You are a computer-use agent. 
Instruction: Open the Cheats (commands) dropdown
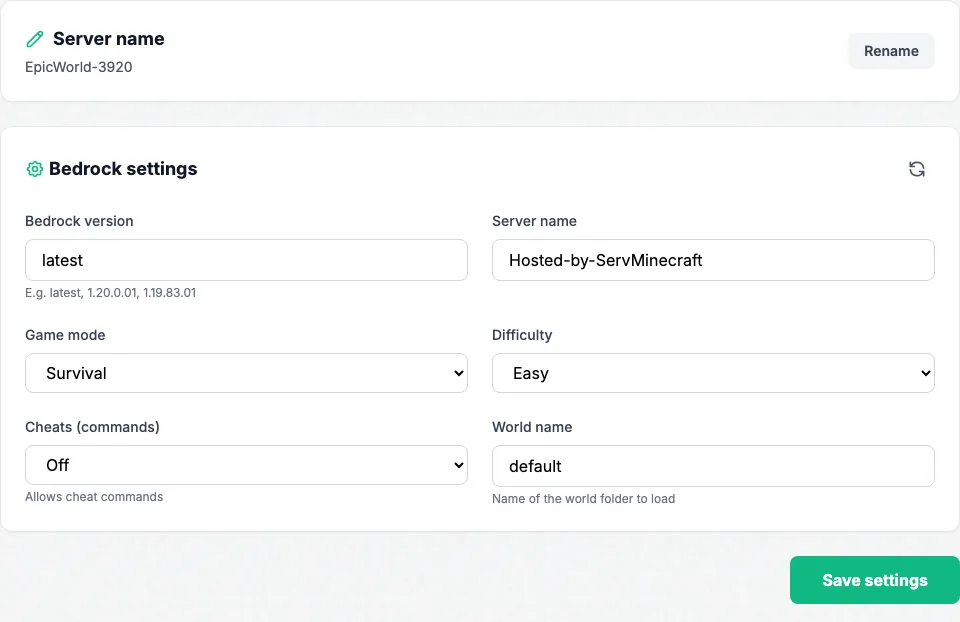246,465
